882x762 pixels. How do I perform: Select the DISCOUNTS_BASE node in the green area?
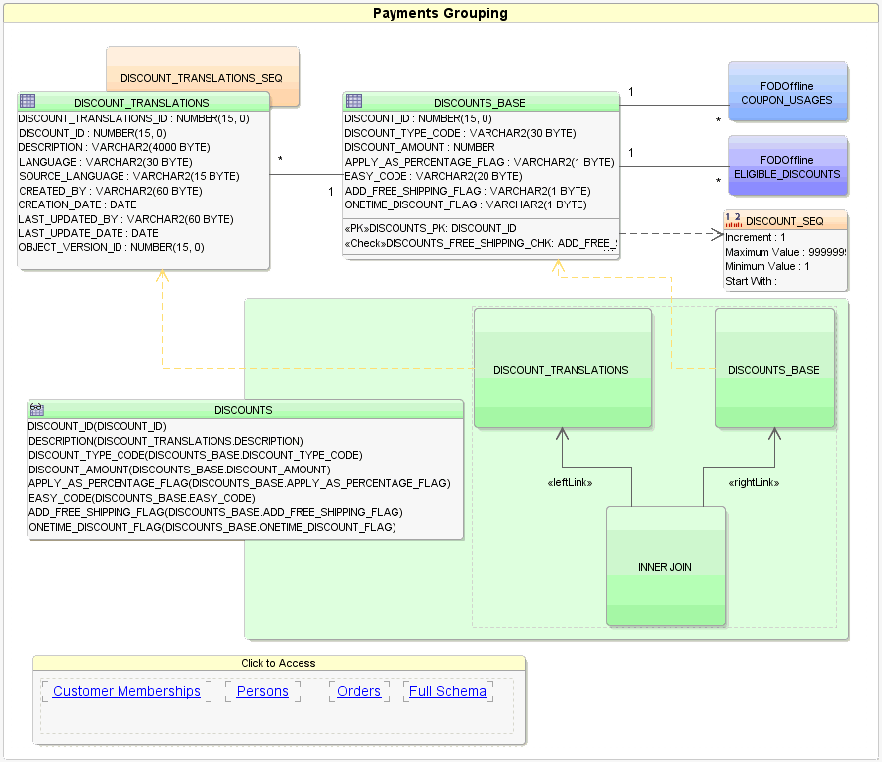click(x=773, y=369)
